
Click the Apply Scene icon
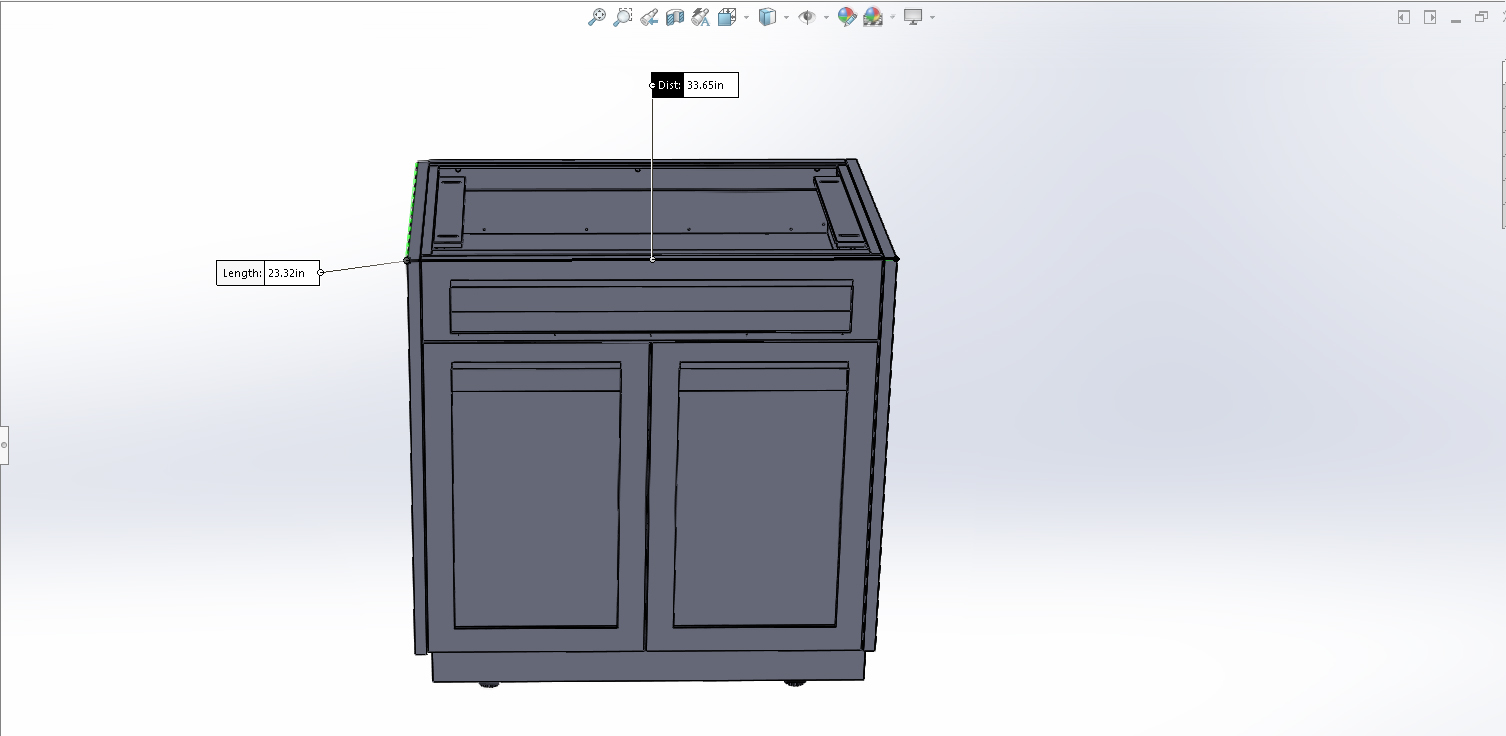[x=873, y=17]
